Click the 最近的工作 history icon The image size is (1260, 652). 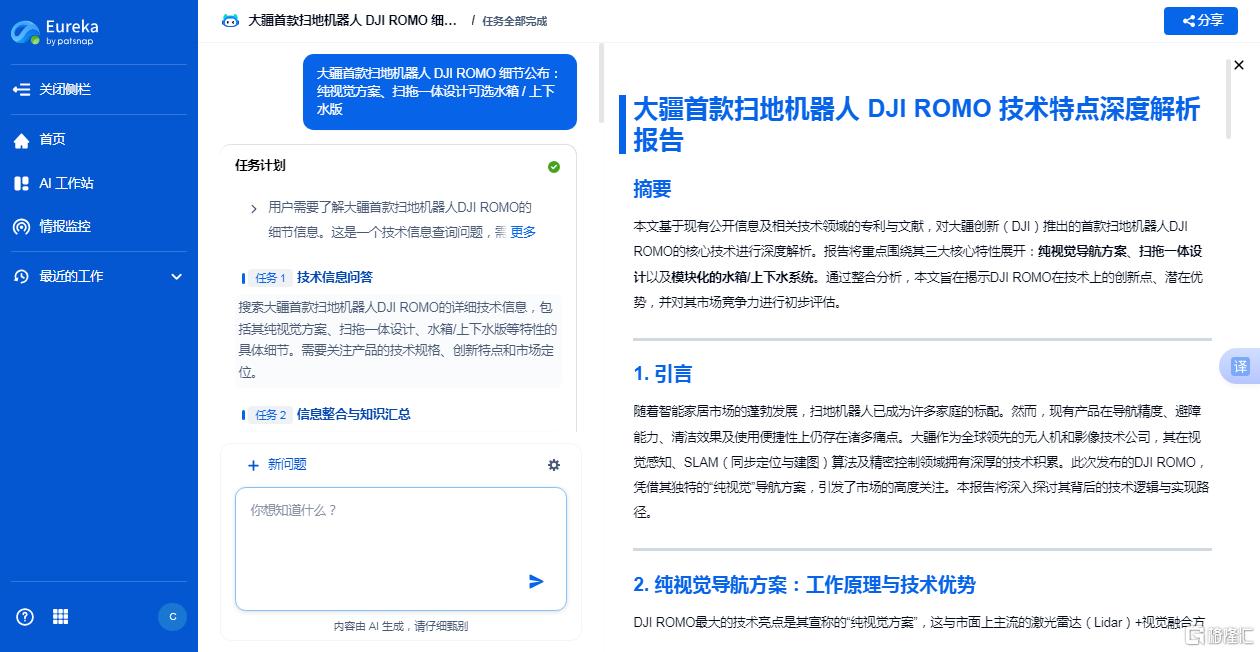[21, 277]
